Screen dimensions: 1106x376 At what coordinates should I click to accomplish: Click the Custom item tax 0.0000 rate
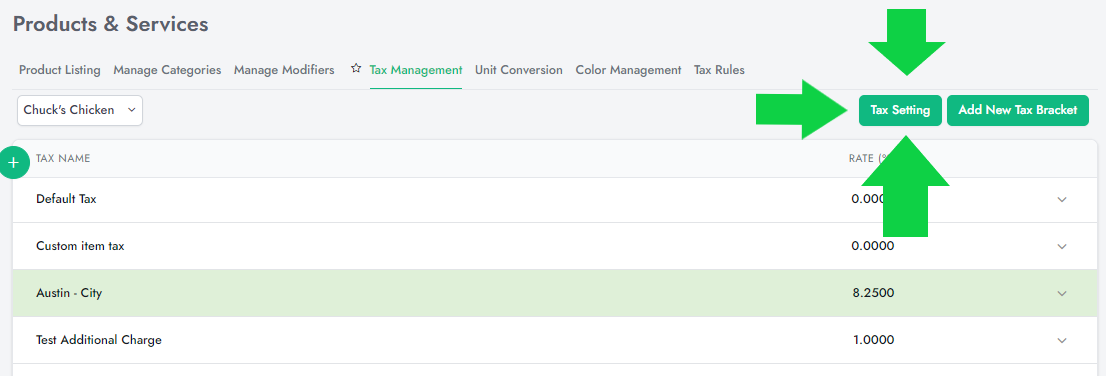pos(873,246)
